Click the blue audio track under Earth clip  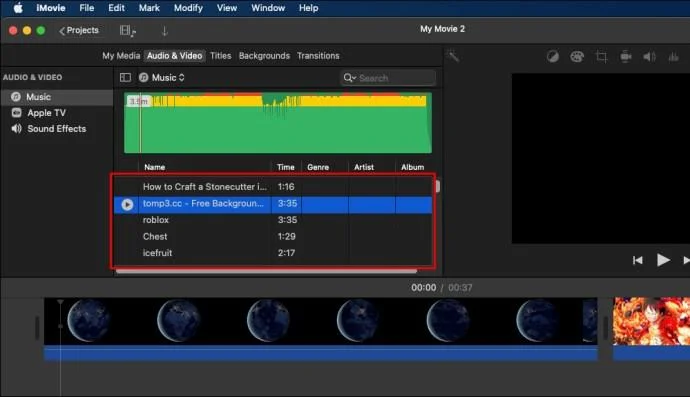(x=320, y=353)
